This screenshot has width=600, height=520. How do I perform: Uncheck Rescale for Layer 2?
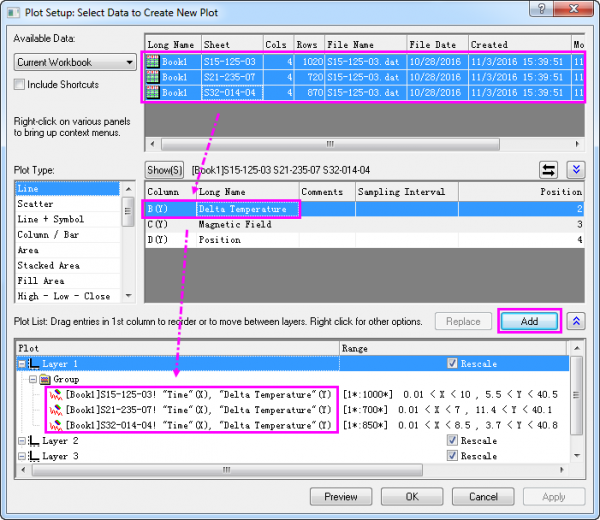[x=453, y=440]
